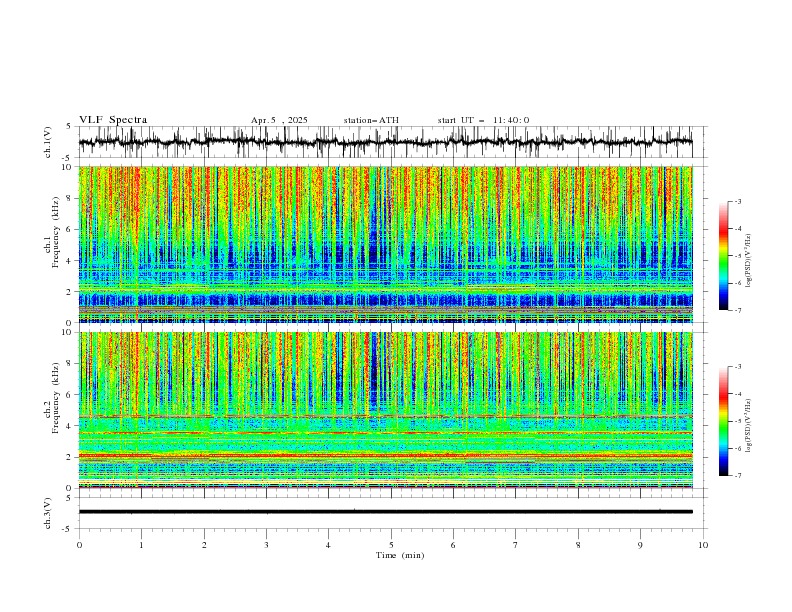Click the 'Time (min)' axis label

[x=400, y=555]
